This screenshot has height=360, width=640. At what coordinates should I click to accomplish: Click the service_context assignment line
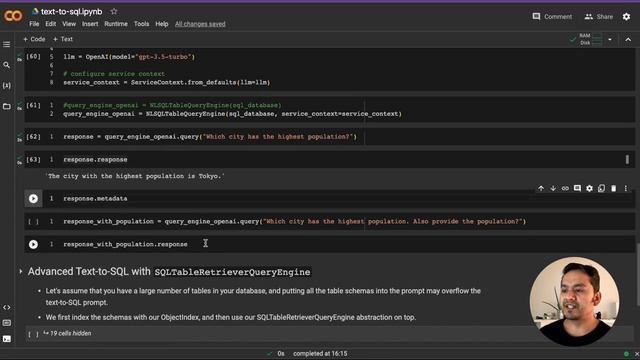click(167, 82)
